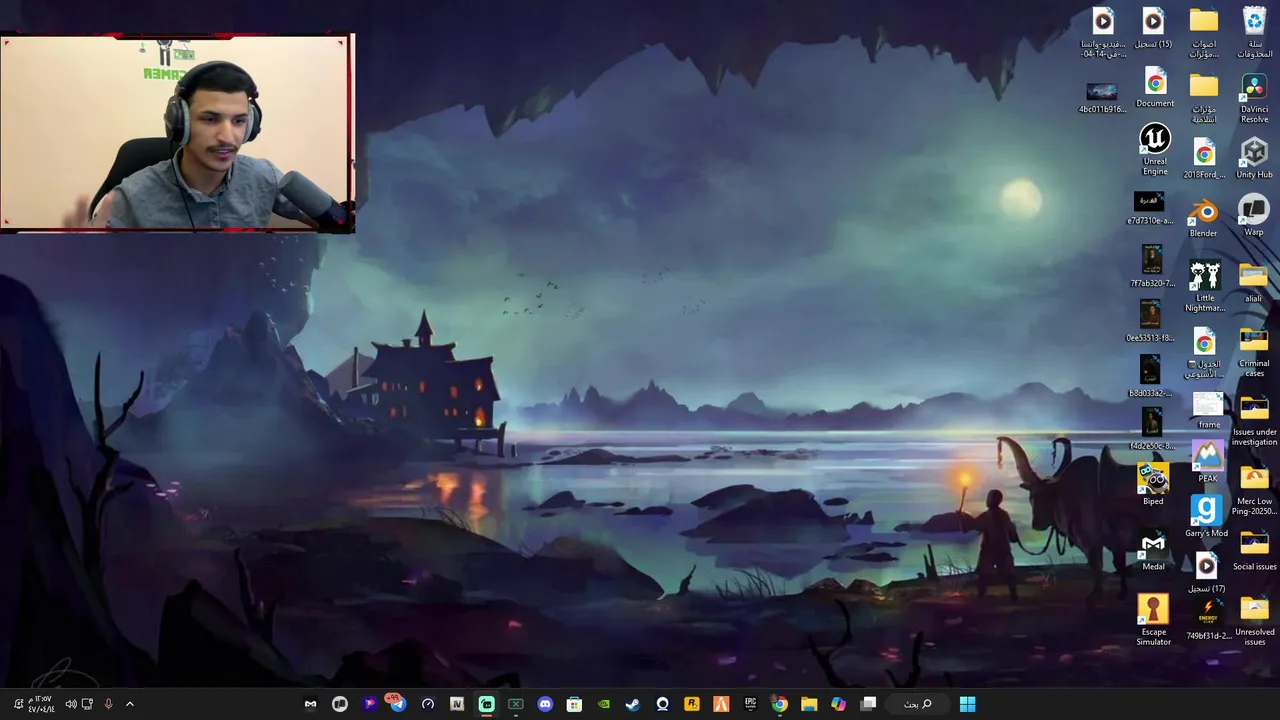Open Steam from the taskbar
Viewport: 1280px width, 720px height.
coord(632,704)
